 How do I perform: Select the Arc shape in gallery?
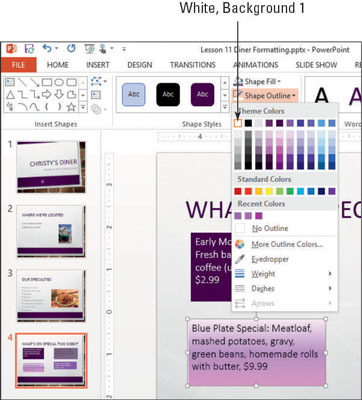pos(22,107)
